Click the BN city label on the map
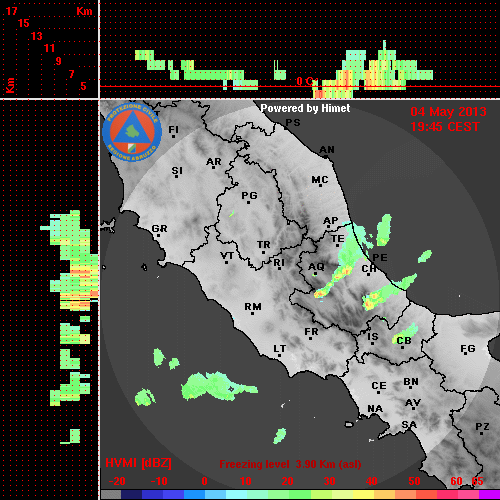 (411, 382)
